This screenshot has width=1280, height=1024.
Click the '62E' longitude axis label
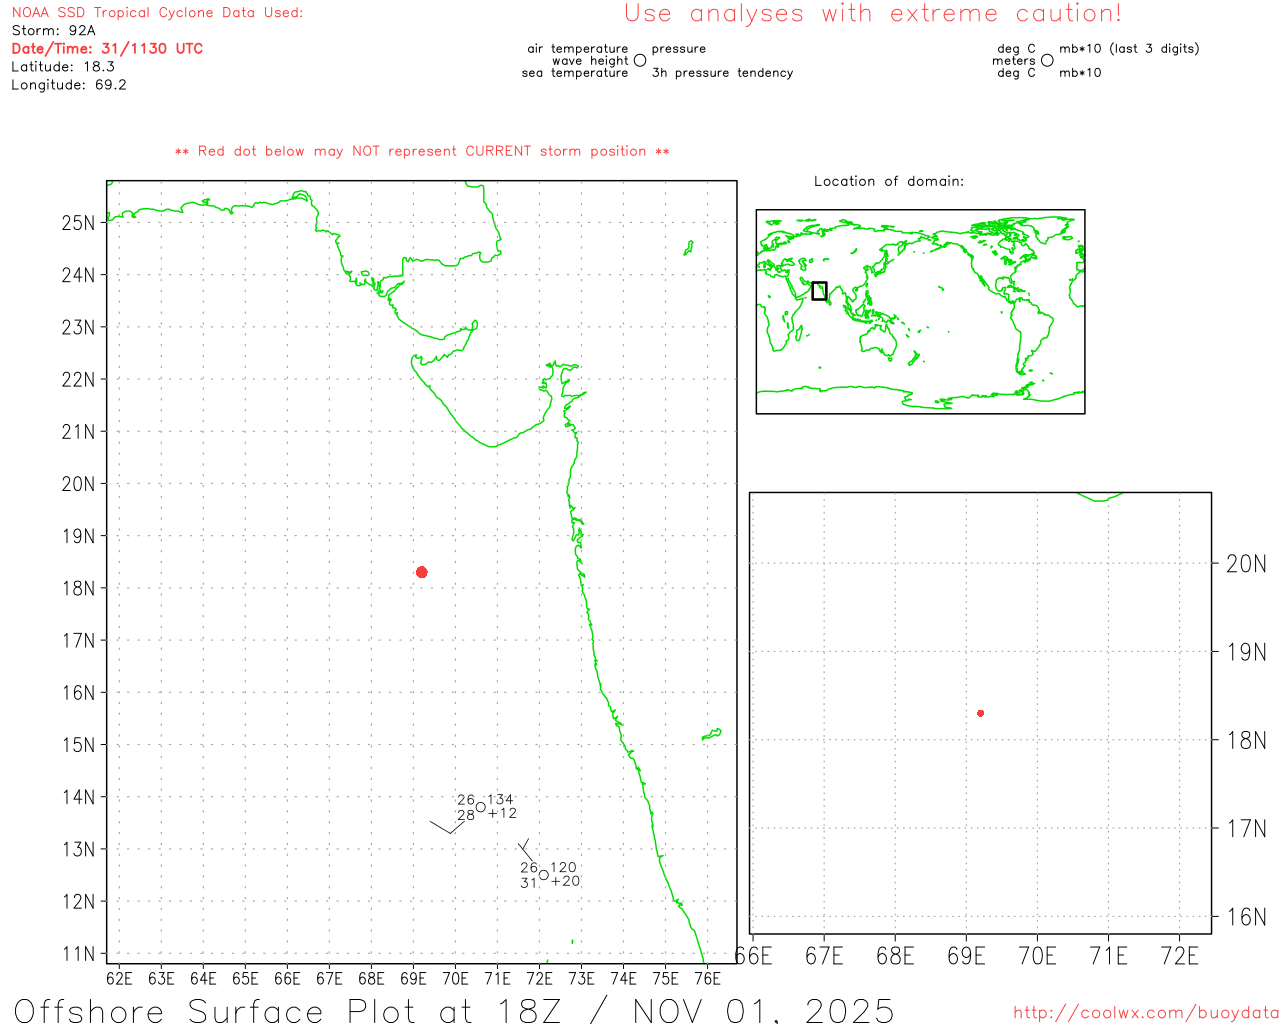coord(119,978)
